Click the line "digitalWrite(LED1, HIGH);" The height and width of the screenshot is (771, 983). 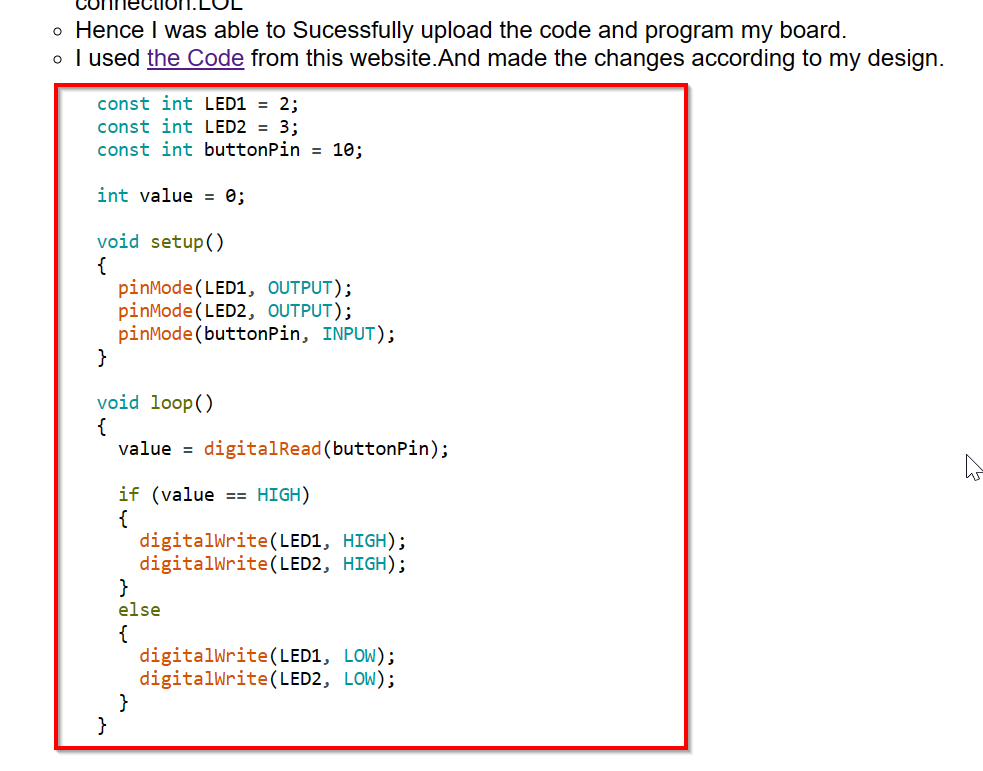[x=273, y=541]
